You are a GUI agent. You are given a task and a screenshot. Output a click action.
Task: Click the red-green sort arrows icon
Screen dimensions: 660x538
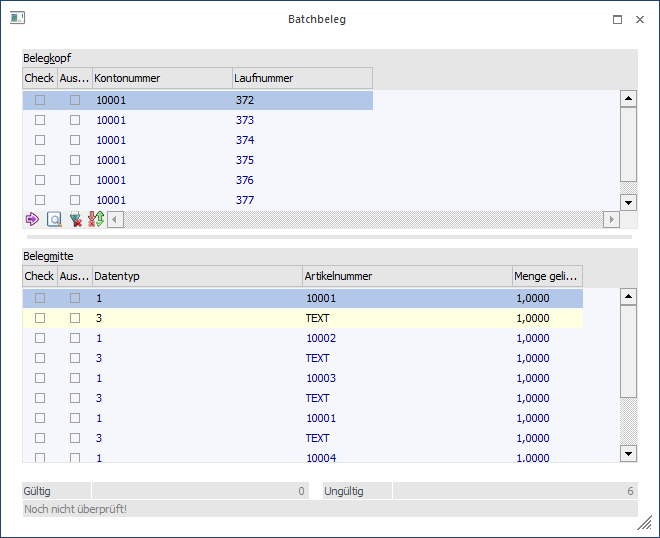[x=96, y=219]
